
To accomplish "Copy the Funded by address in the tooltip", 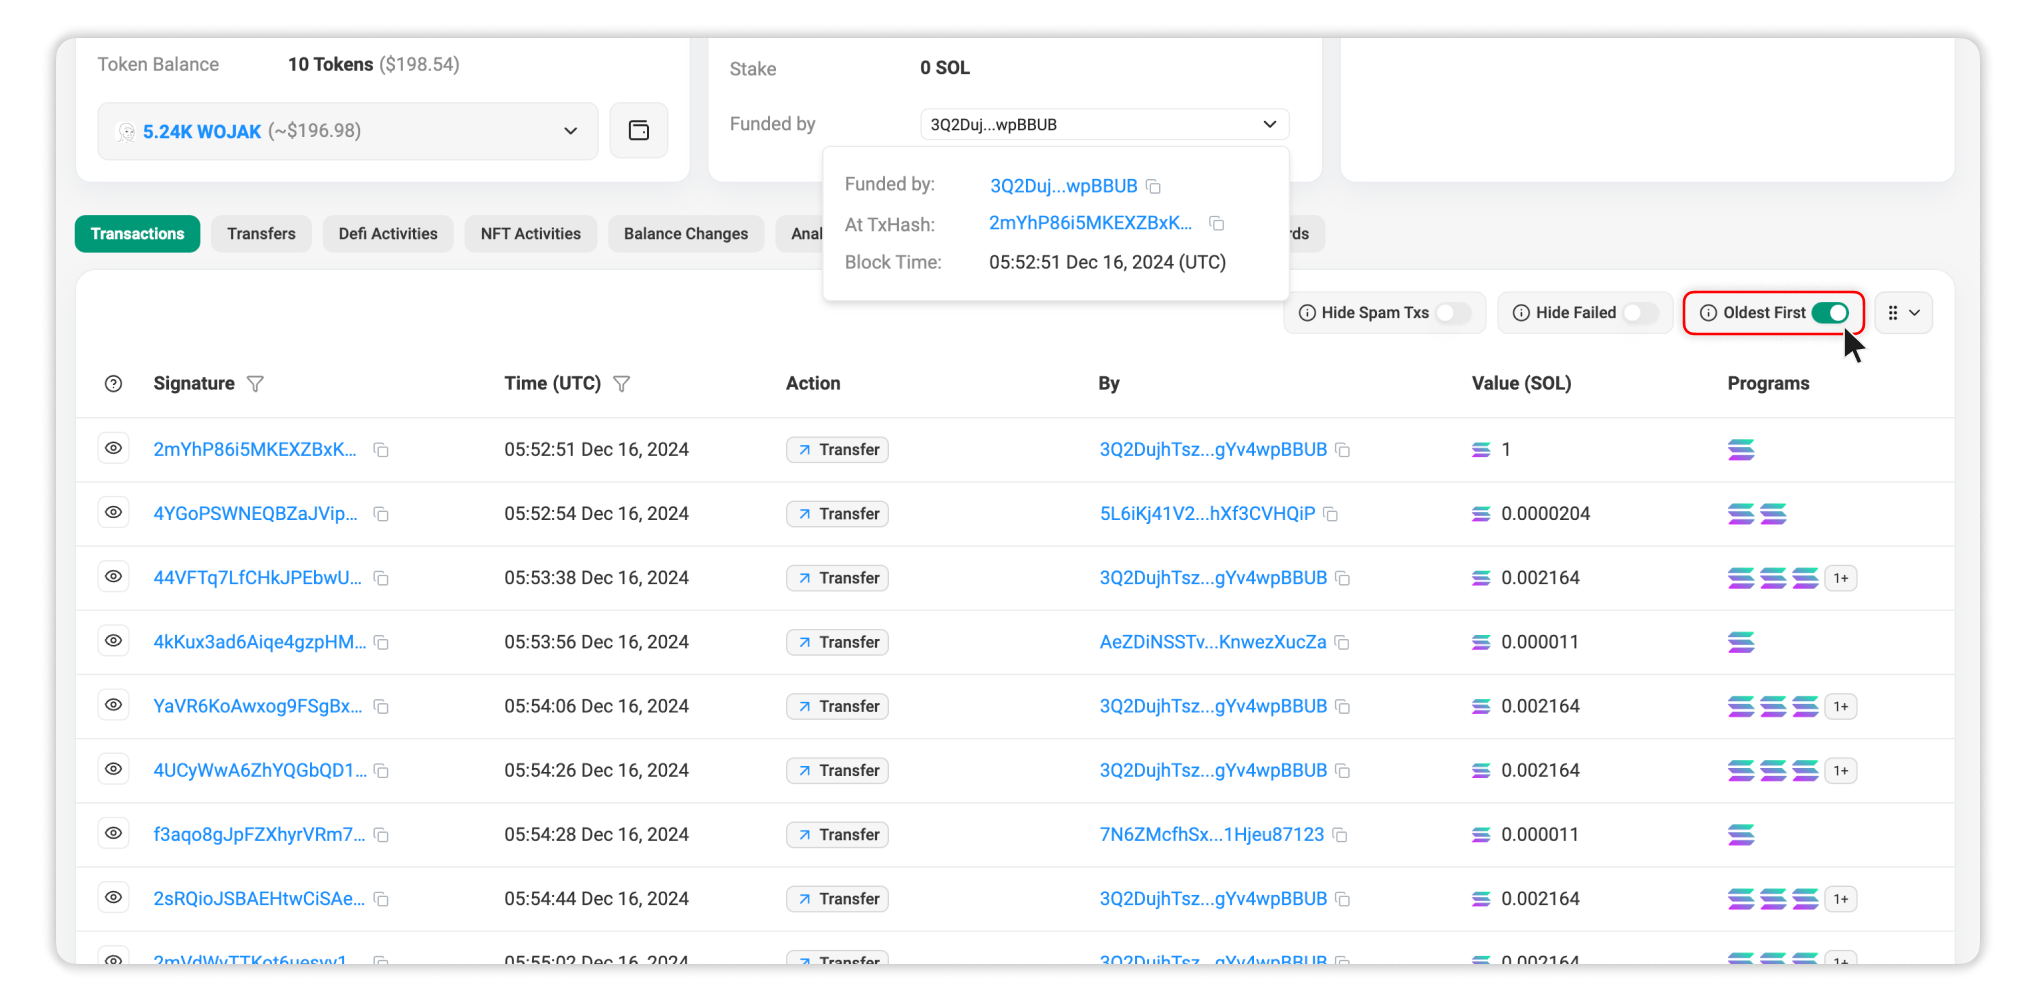I will [x=1154, y=186].
